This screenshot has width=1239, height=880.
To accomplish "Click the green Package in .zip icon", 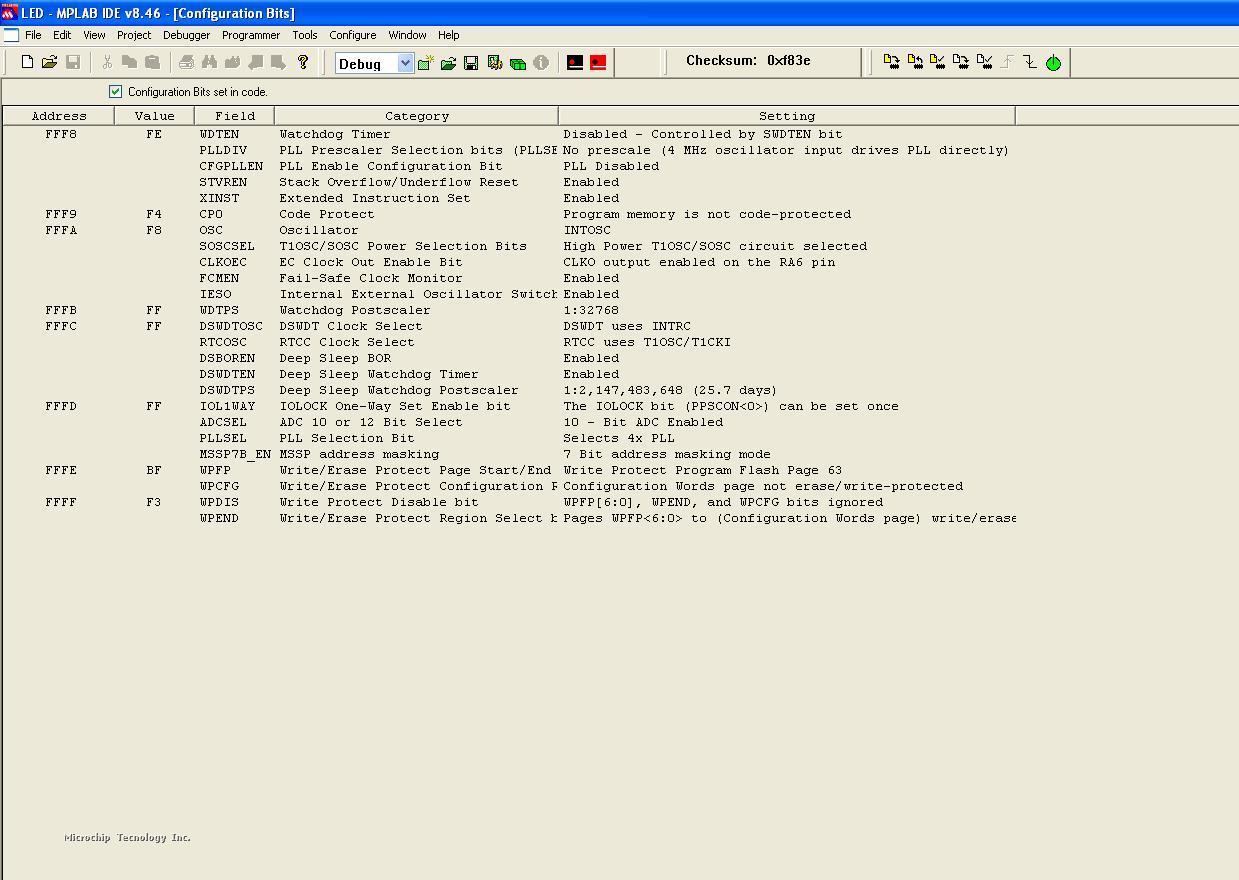I will coord(518,63).
